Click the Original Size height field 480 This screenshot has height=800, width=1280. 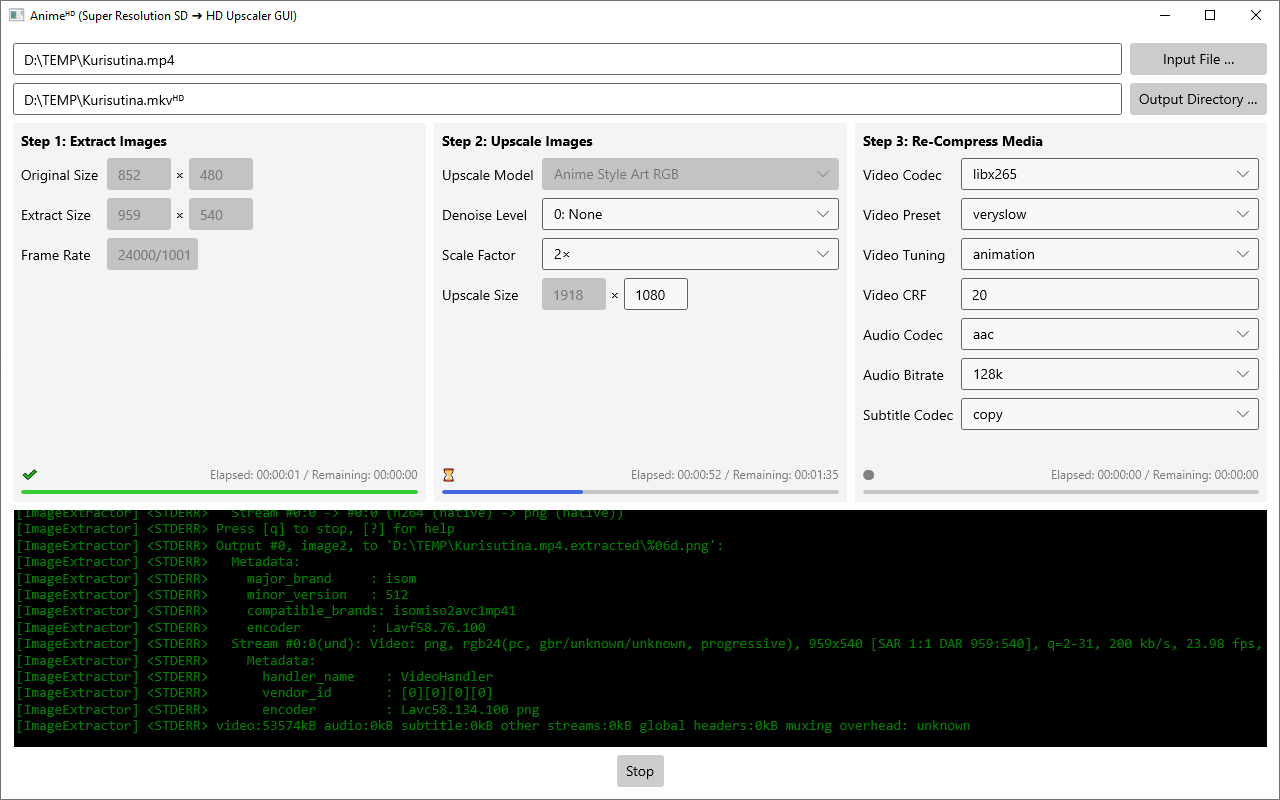[221, 174]
